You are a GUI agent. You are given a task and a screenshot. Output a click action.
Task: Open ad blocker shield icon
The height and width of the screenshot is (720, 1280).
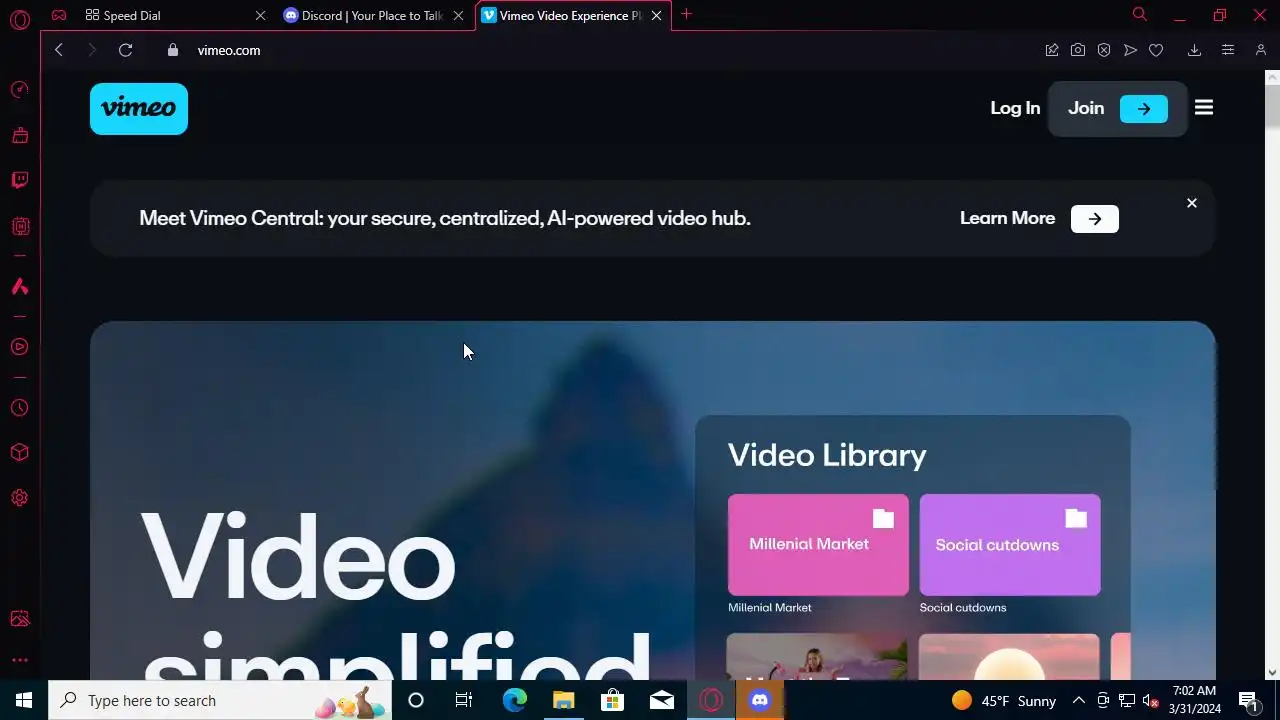(x=1104, y=50)
